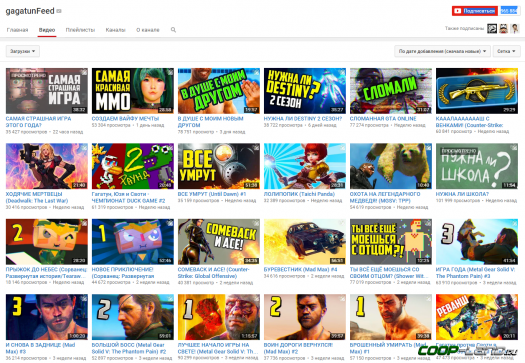Open the ВСЕ УМРУТ video thumbnail

[219, 166]
